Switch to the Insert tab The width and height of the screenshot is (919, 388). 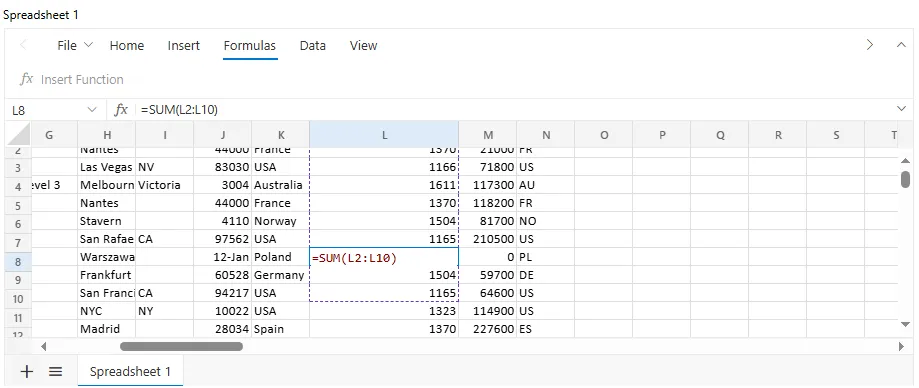point(183,45)
